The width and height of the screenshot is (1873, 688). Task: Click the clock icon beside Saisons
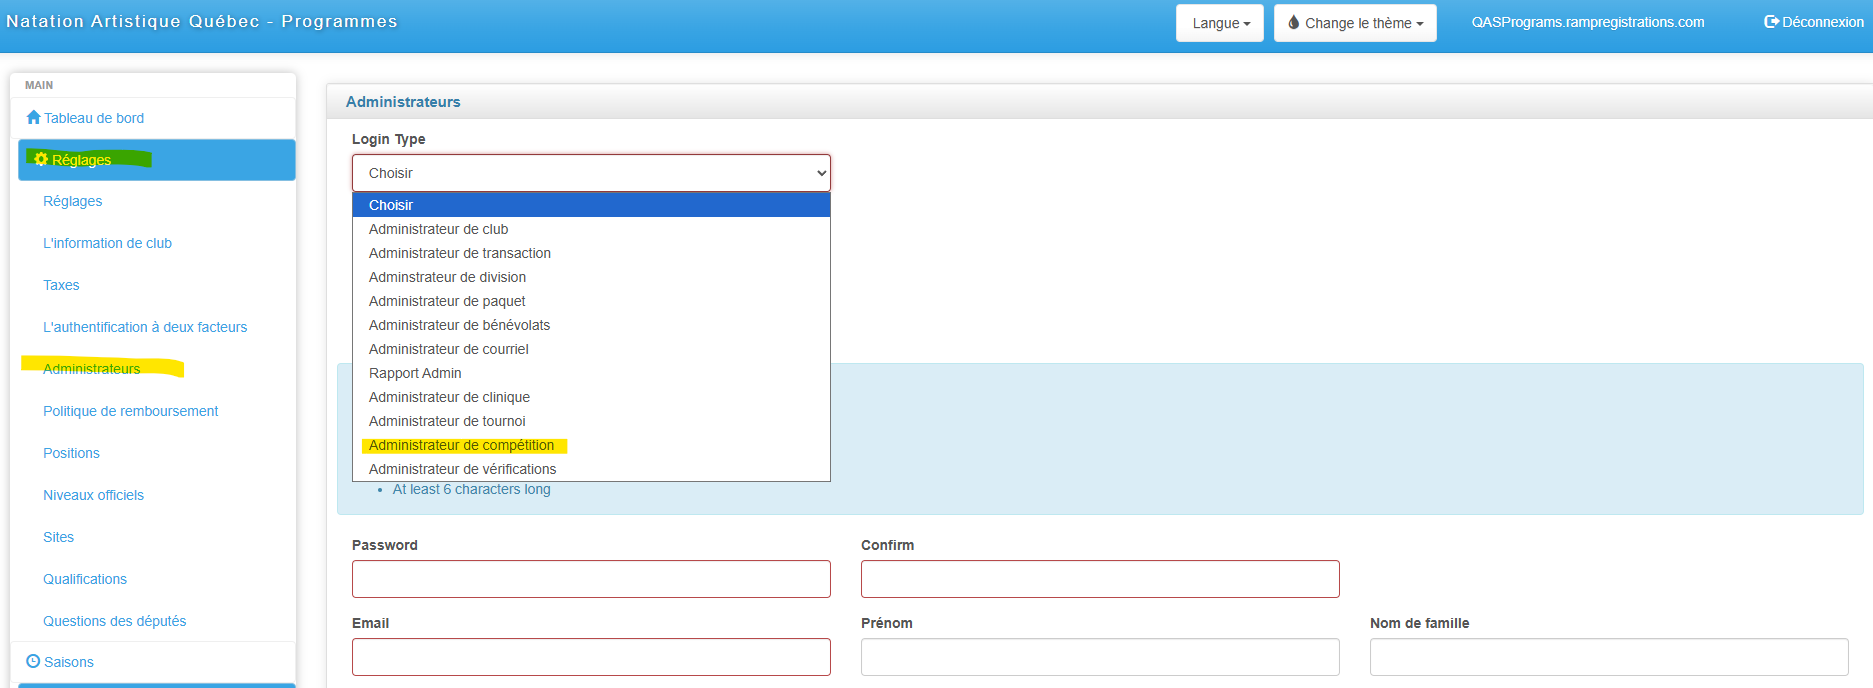pos(33,661)
